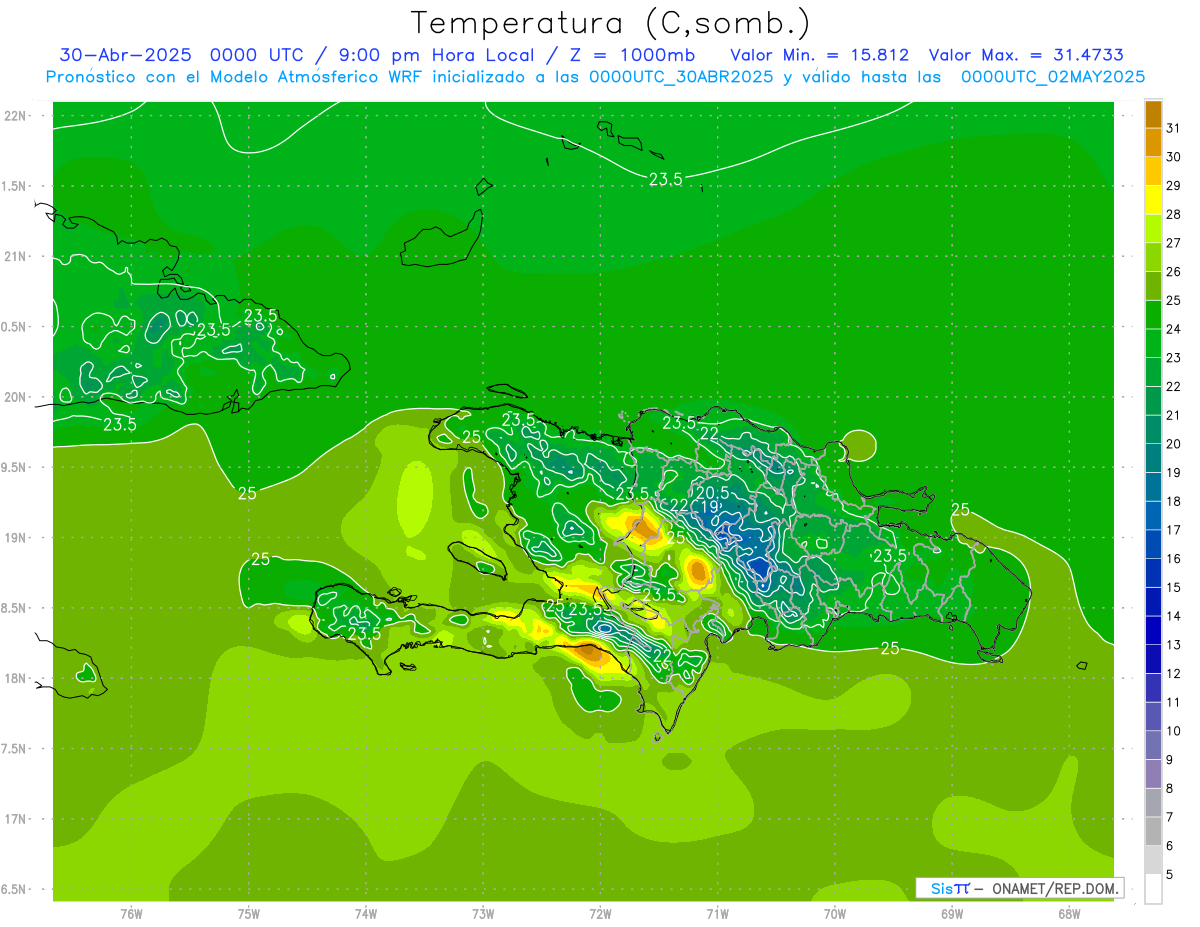This screenshot has width=1200, height=927.
Task: Click the 25 contour label off the eastern coast
Action: [960, 510]
